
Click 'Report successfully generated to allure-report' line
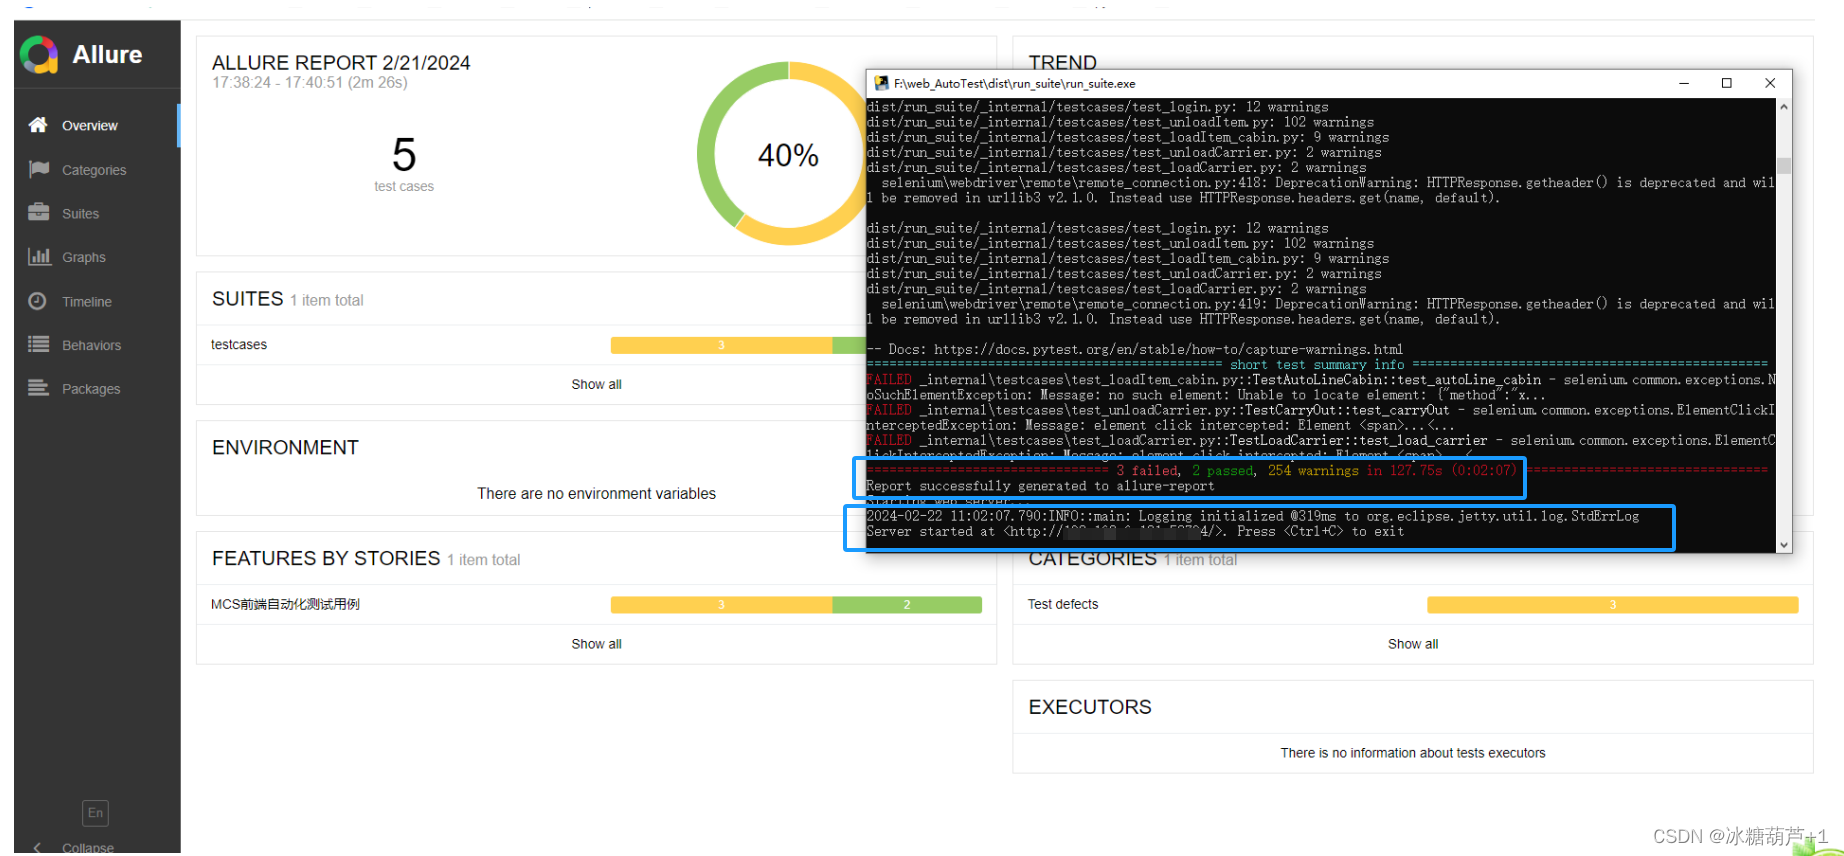point(1040,486)
